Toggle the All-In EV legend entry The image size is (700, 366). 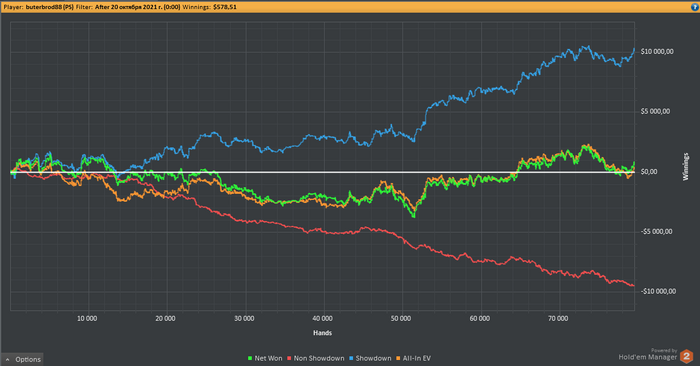(x=413, y=358)
